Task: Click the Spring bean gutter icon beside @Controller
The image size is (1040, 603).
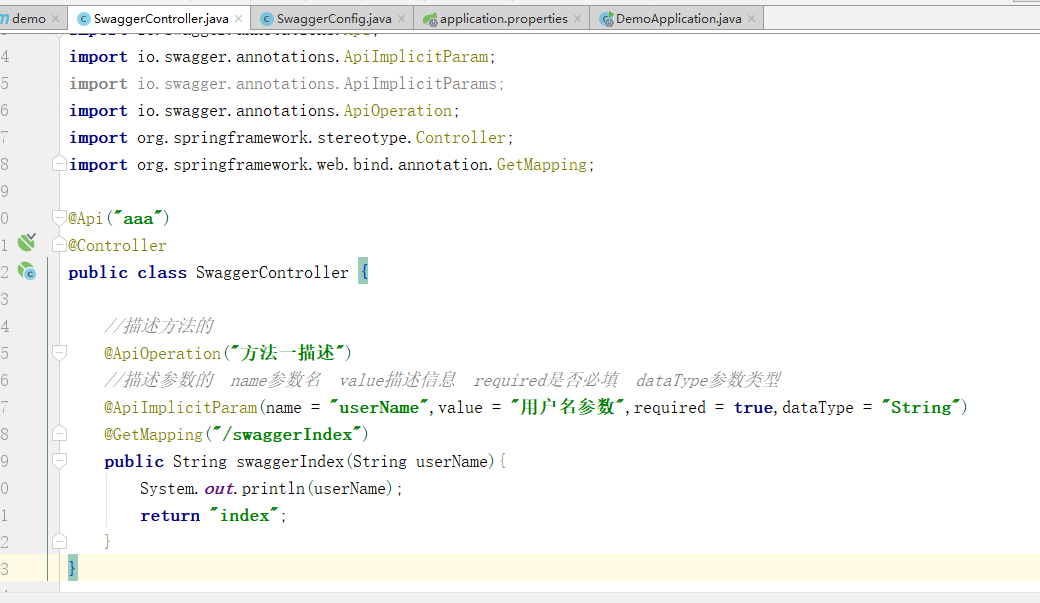Action: click(x=25, y=243)
